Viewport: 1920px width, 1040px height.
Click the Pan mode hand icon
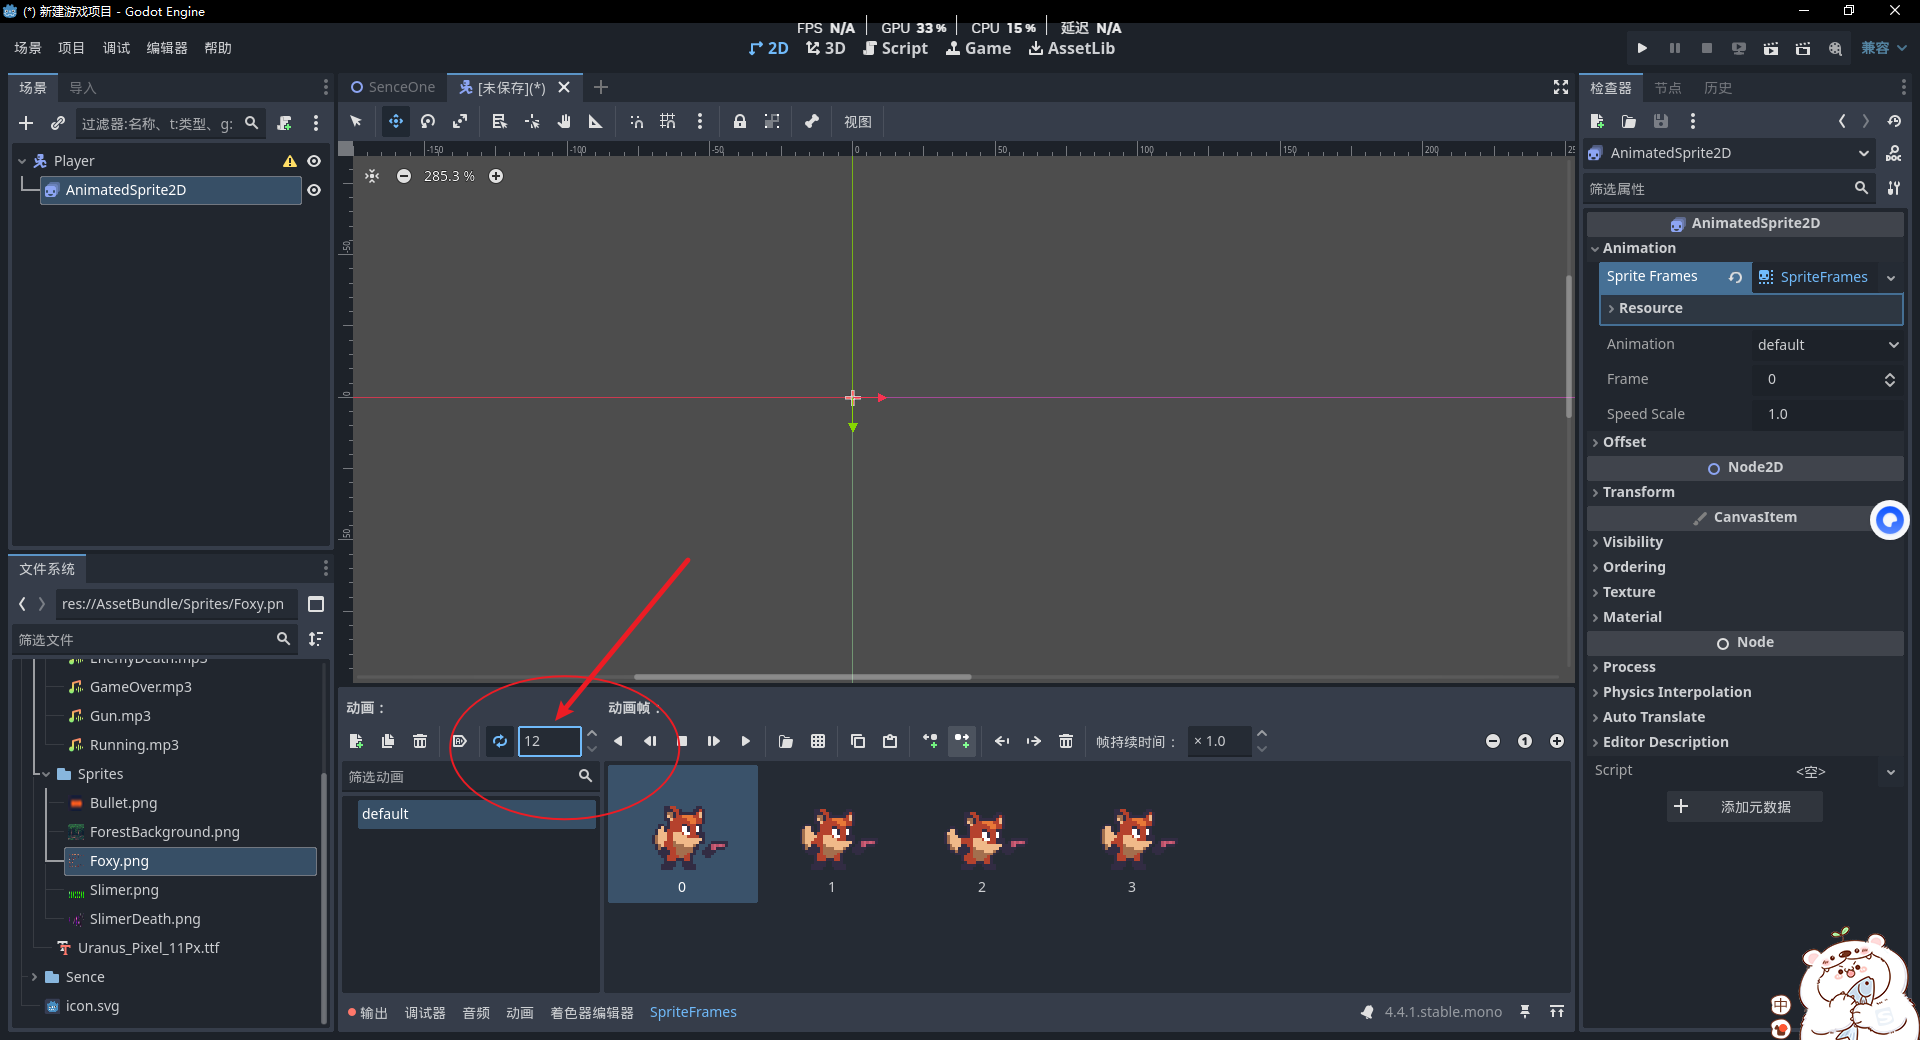tap(564, 121)
